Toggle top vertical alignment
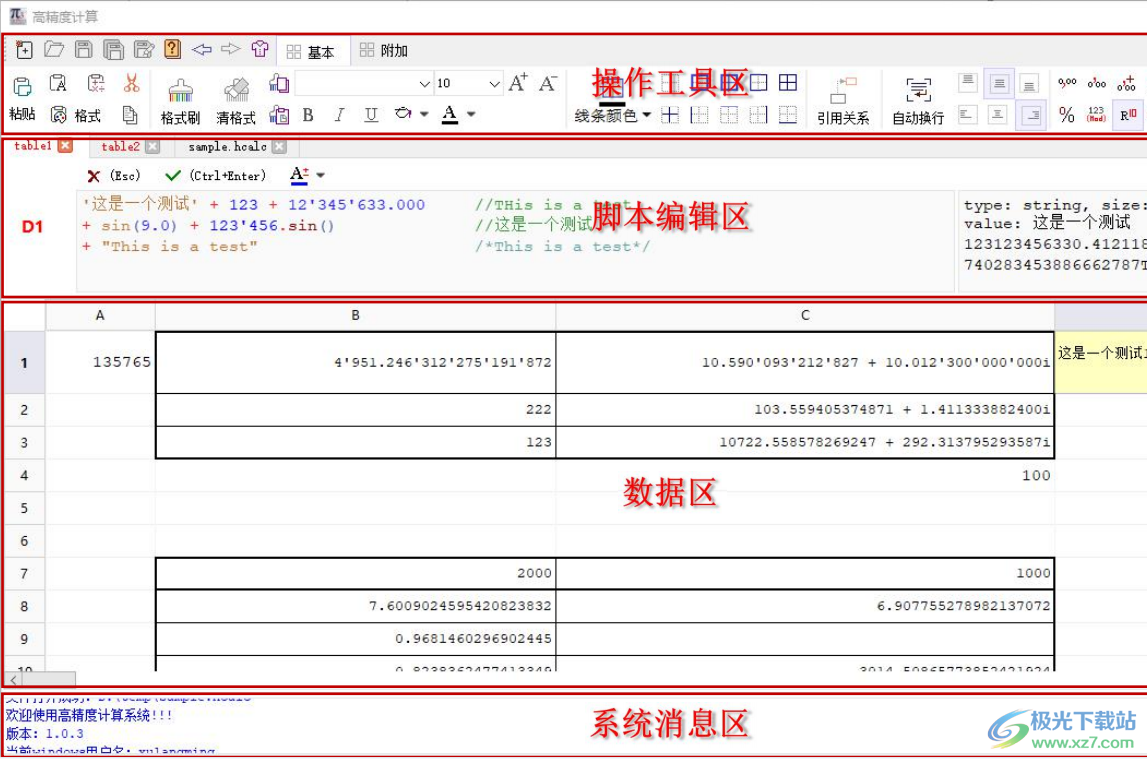1147x759 pixels. coord(968,83)
